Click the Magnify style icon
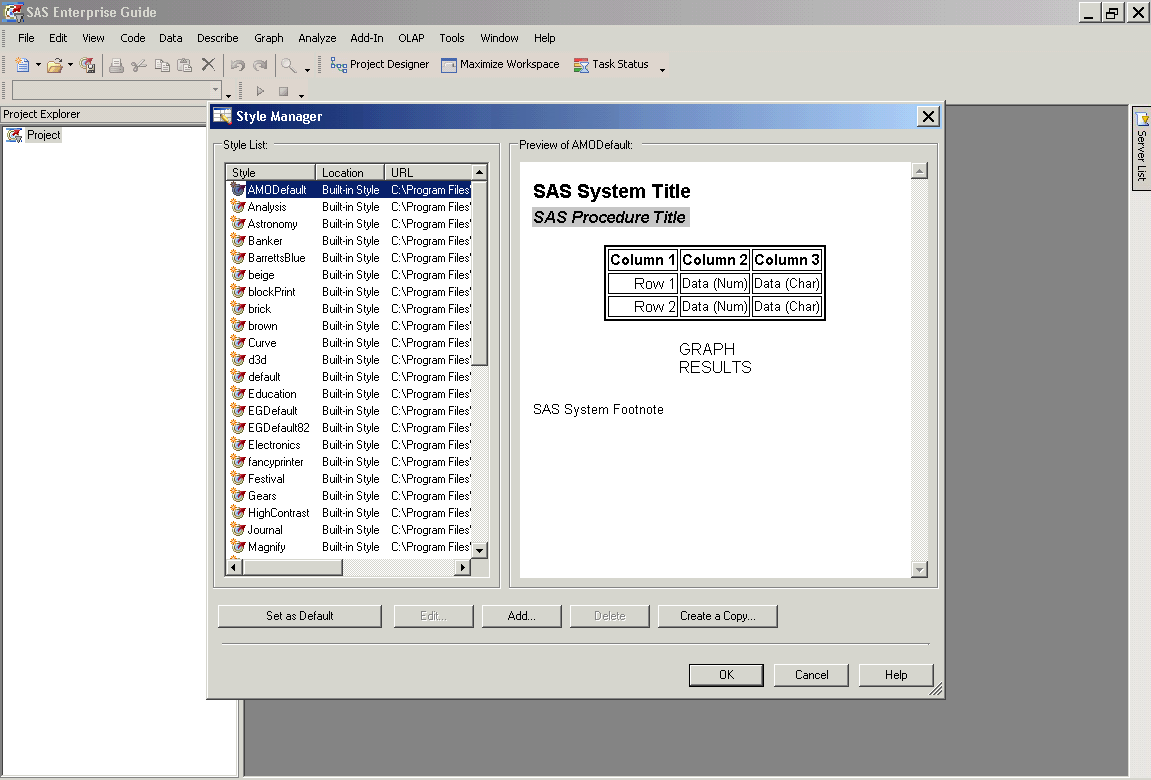1151x780 pixels. 238,547
